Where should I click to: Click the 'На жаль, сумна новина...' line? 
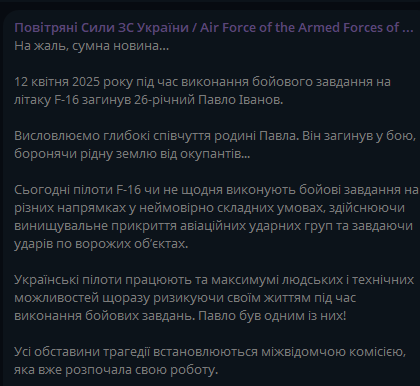[x=92, y=46]
